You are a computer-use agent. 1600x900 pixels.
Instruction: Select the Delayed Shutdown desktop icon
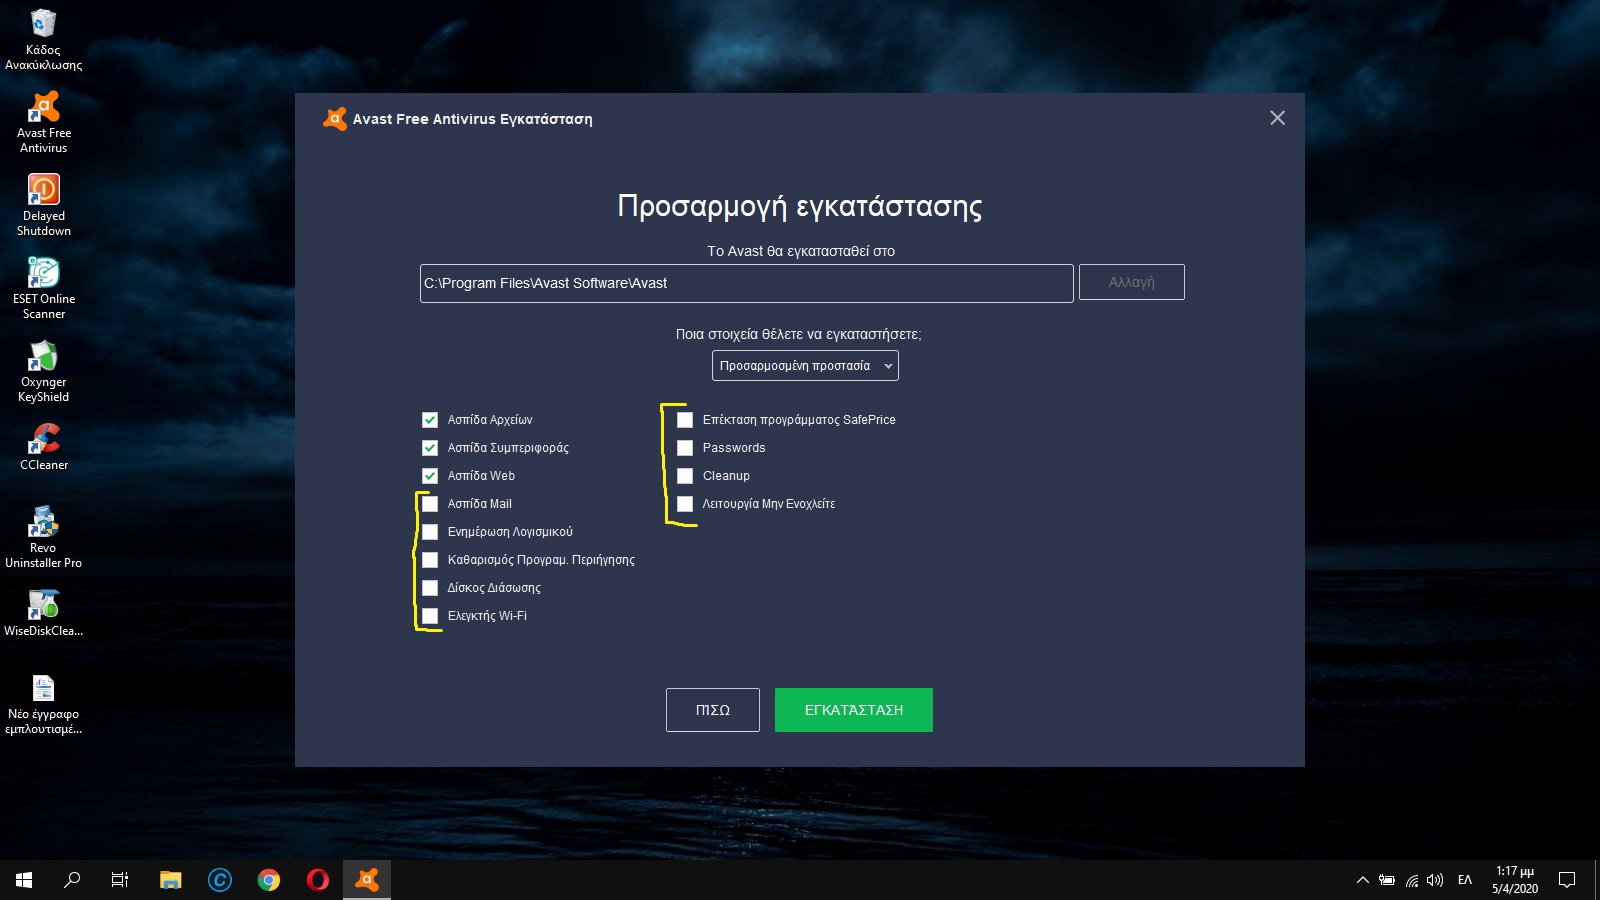point(44,206)
